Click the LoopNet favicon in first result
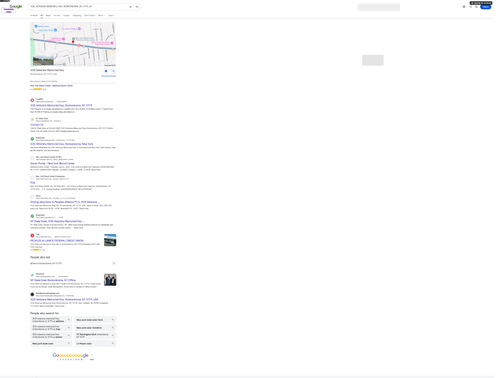The height and width of the screenshot is (378, 500). 32,100
